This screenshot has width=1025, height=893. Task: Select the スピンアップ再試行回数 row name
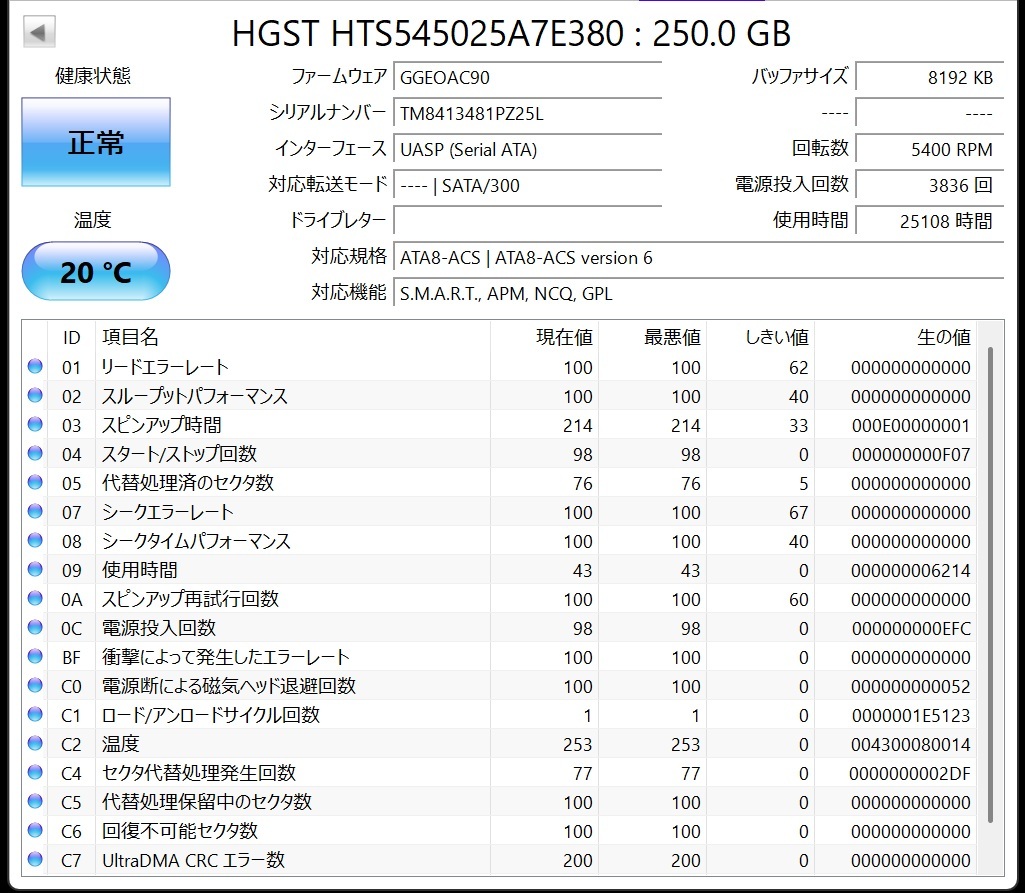pos(190,599)
